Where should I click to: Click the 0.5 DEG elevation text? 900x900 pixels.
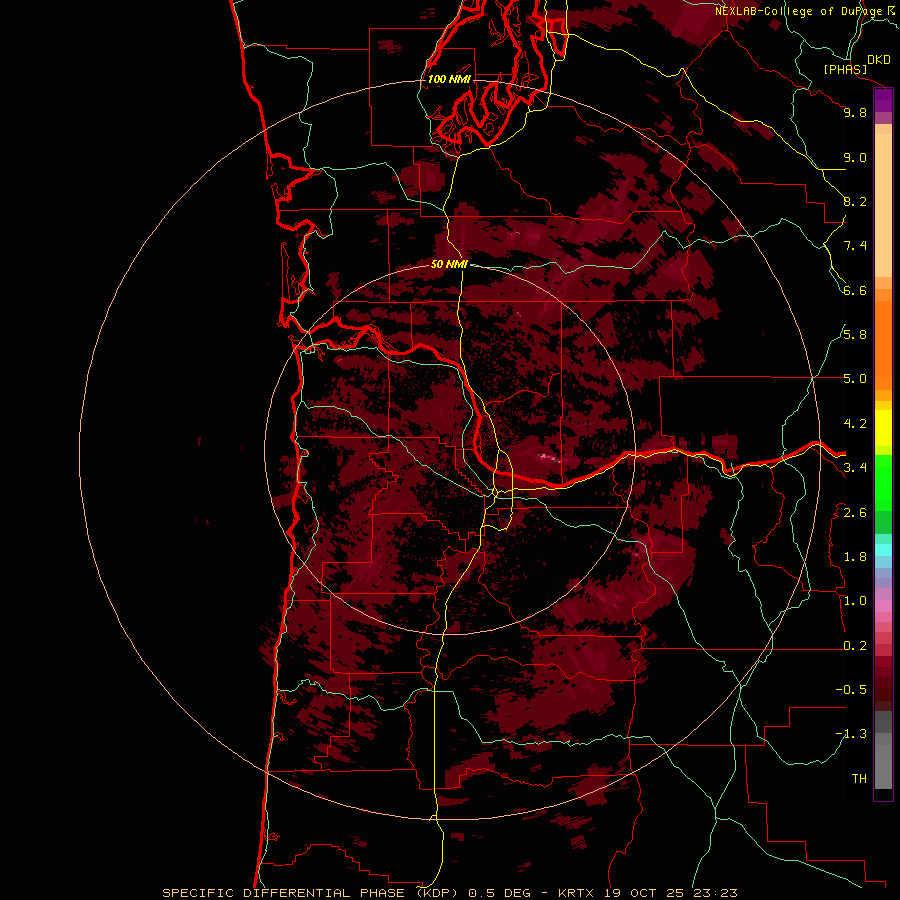click(501, 893)
